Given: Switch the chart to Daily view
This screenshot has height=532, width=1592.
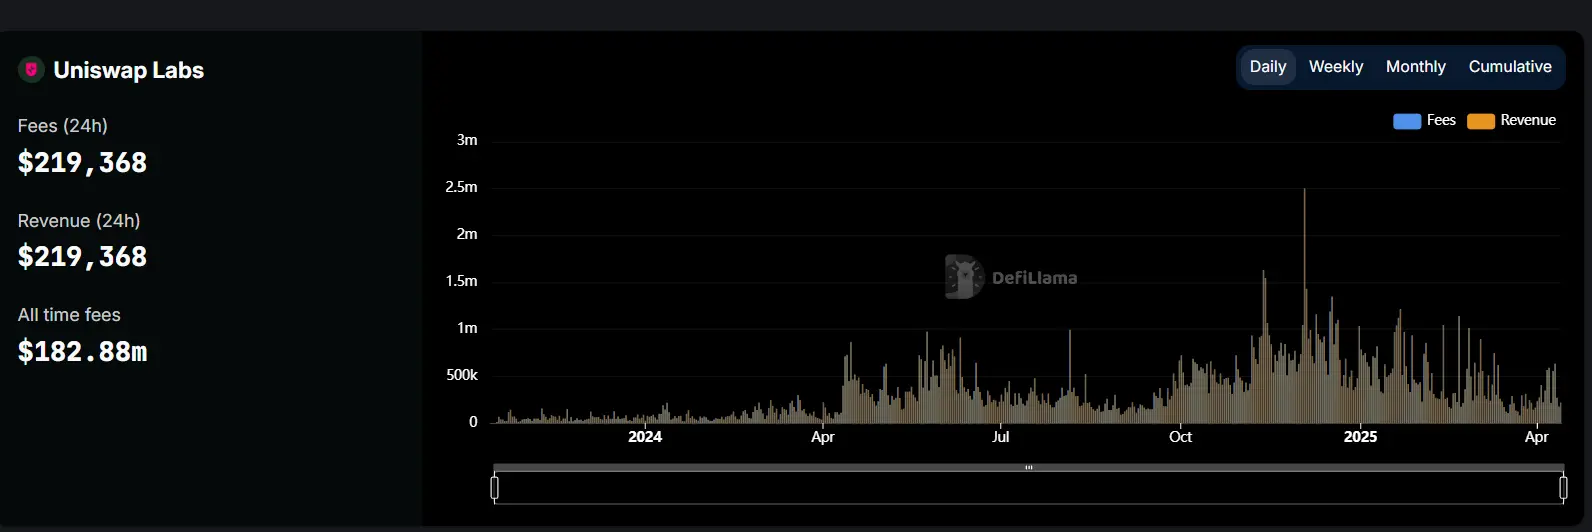Looking at the screenshot, I should click(1267, 67).
